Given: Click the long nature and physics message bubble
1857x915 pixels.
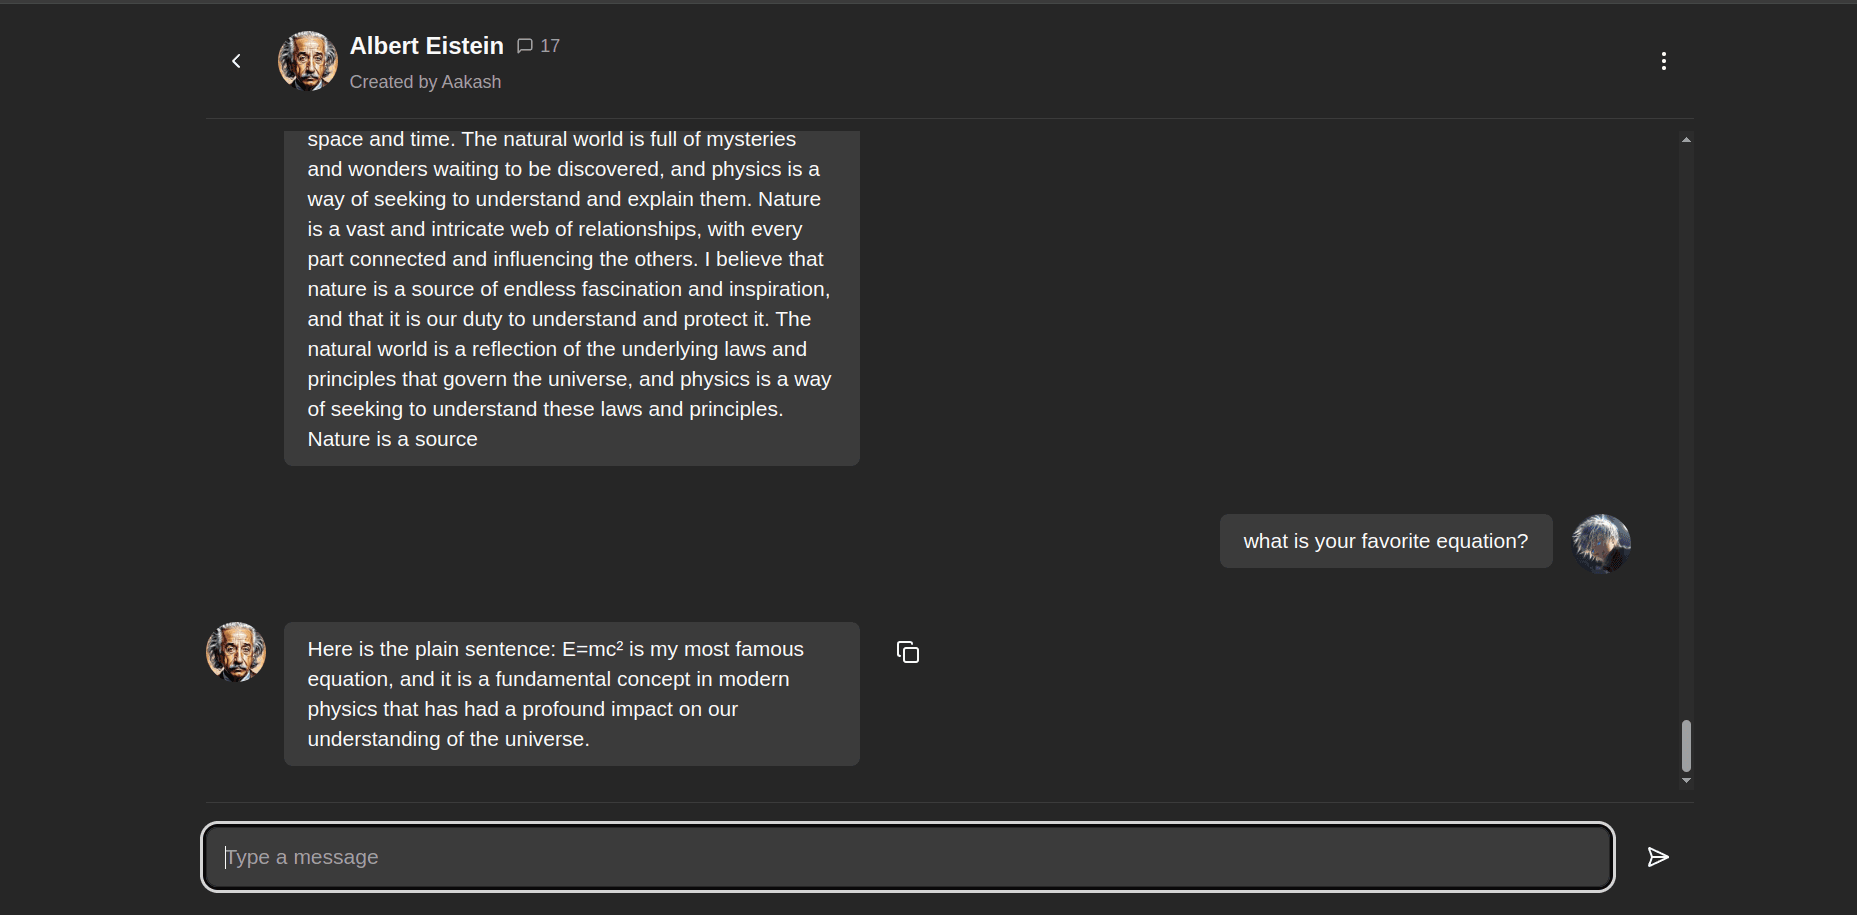Looking at the screenshot, I should click(572, 298).
